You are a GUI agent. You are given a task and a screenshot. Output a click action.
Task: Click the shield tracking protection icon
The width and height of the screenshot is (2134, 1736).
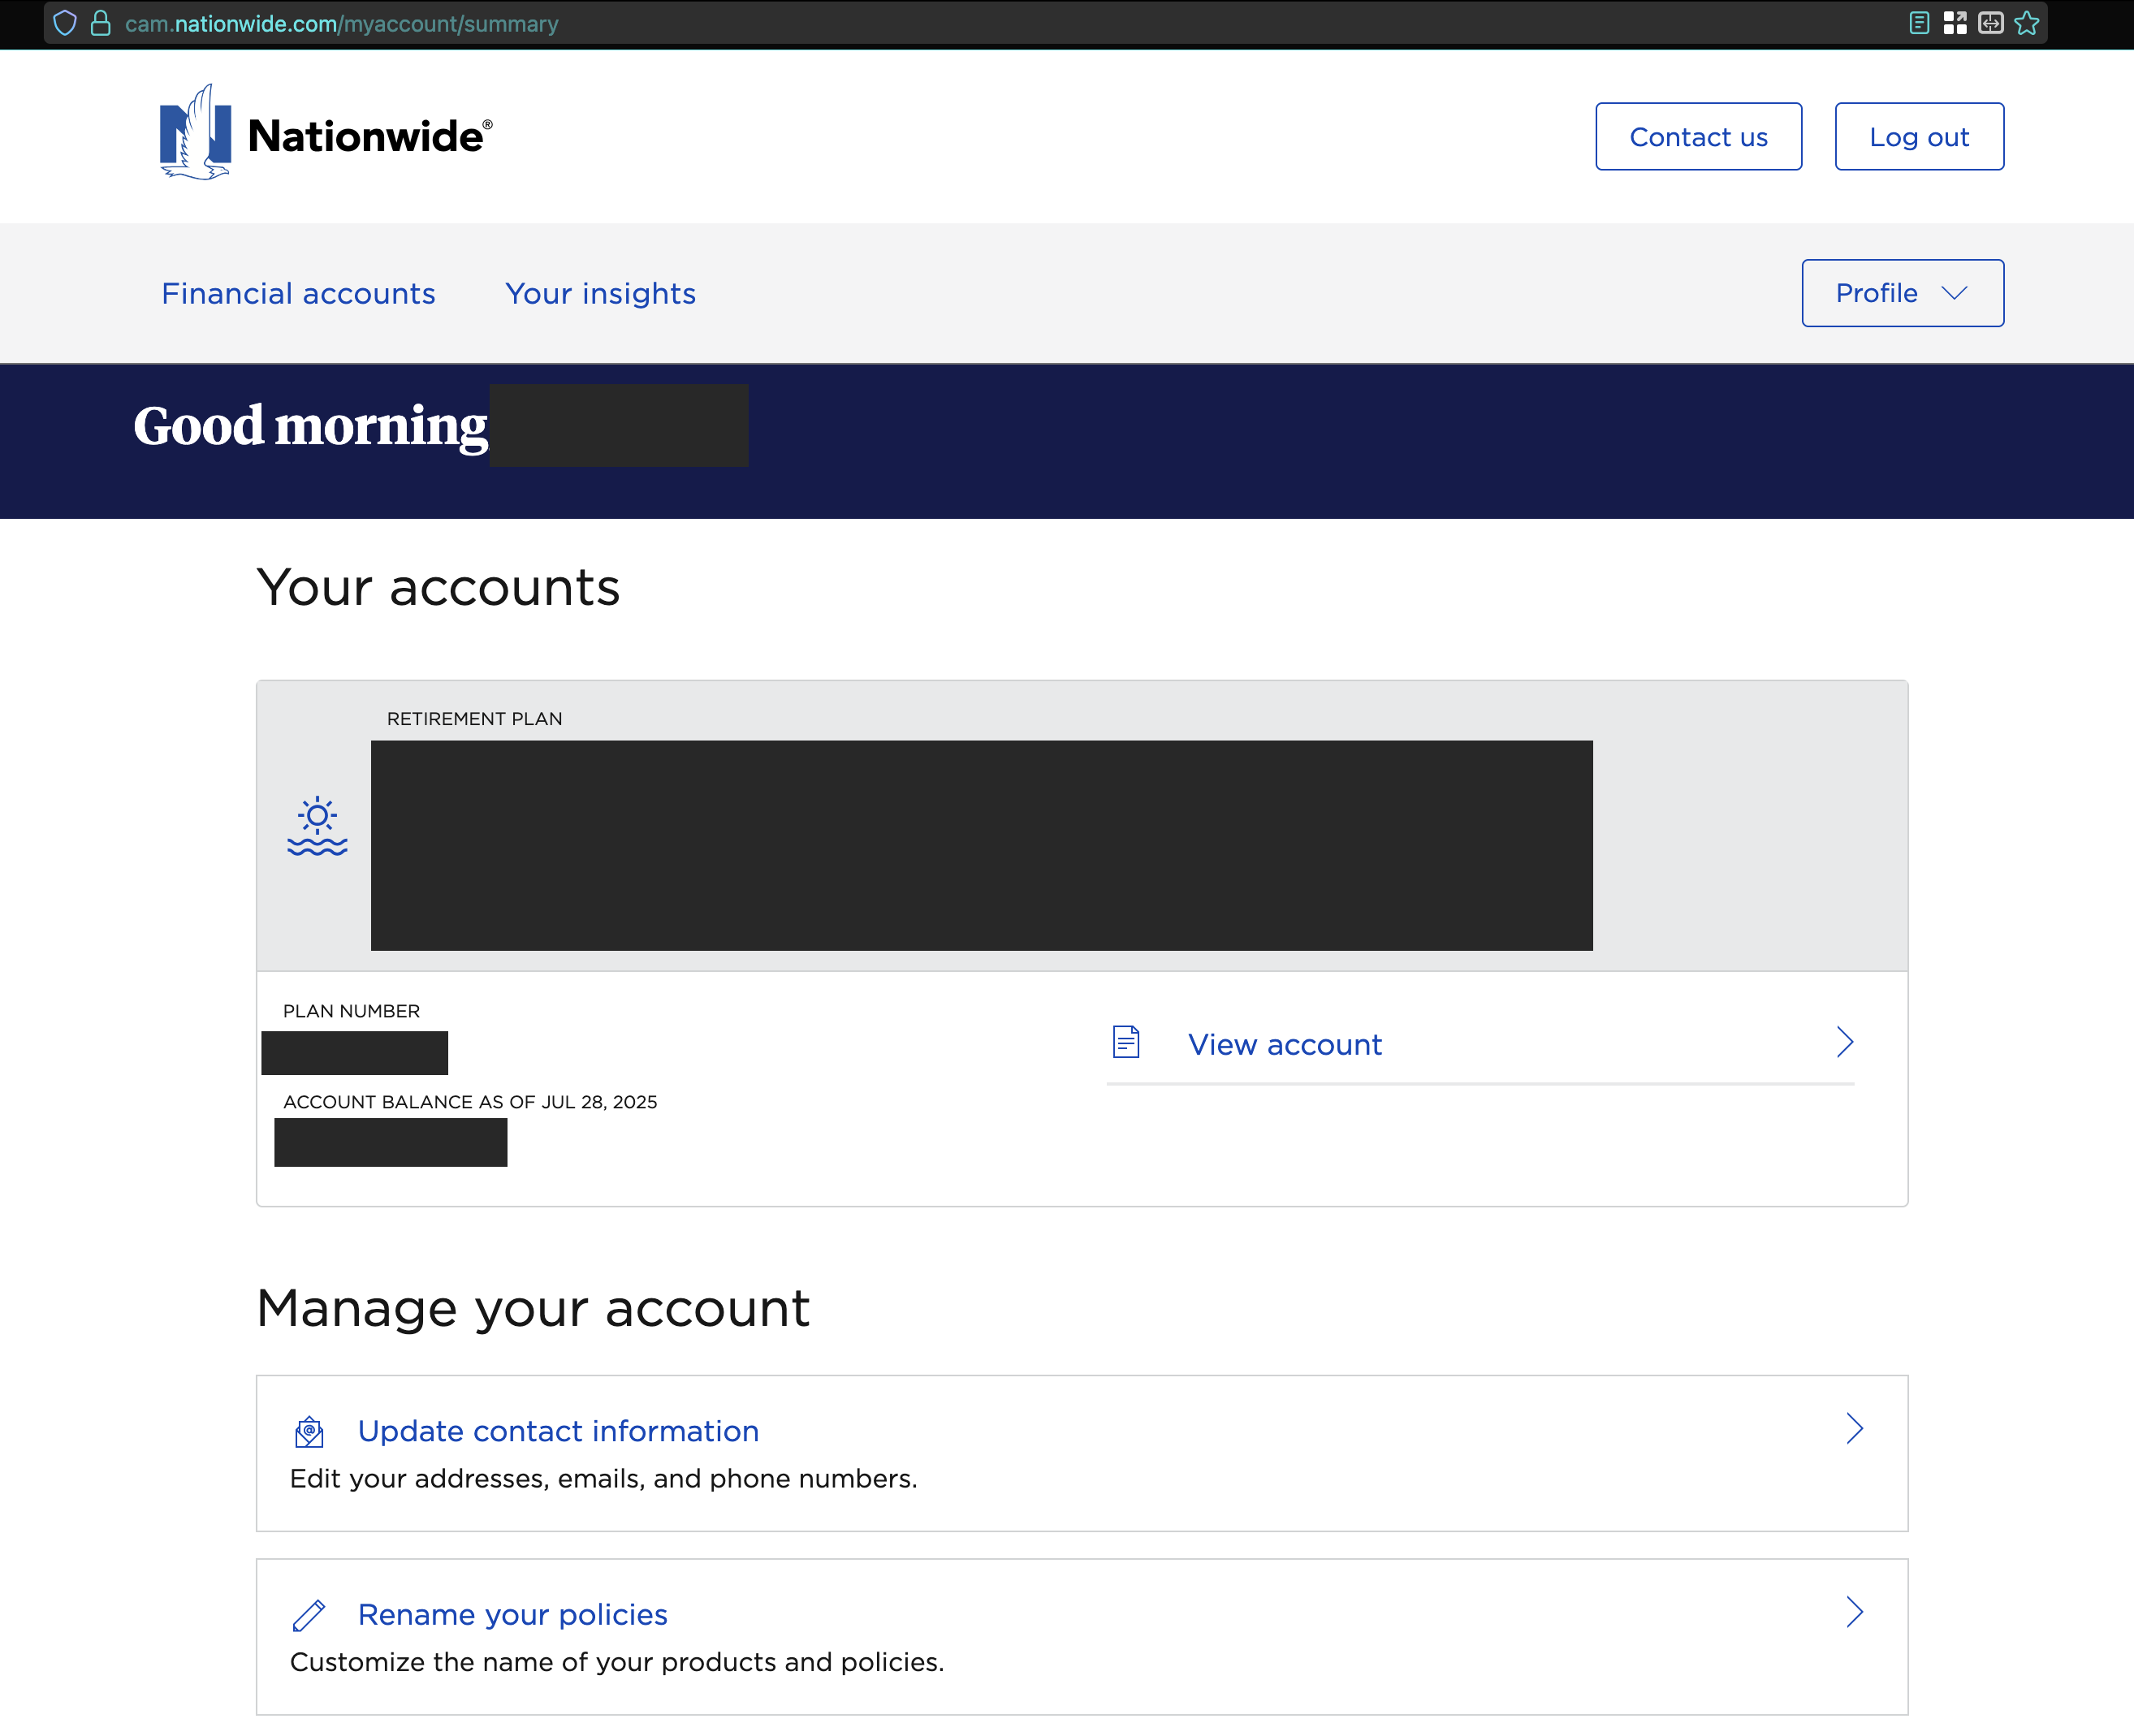click(65, 23)
